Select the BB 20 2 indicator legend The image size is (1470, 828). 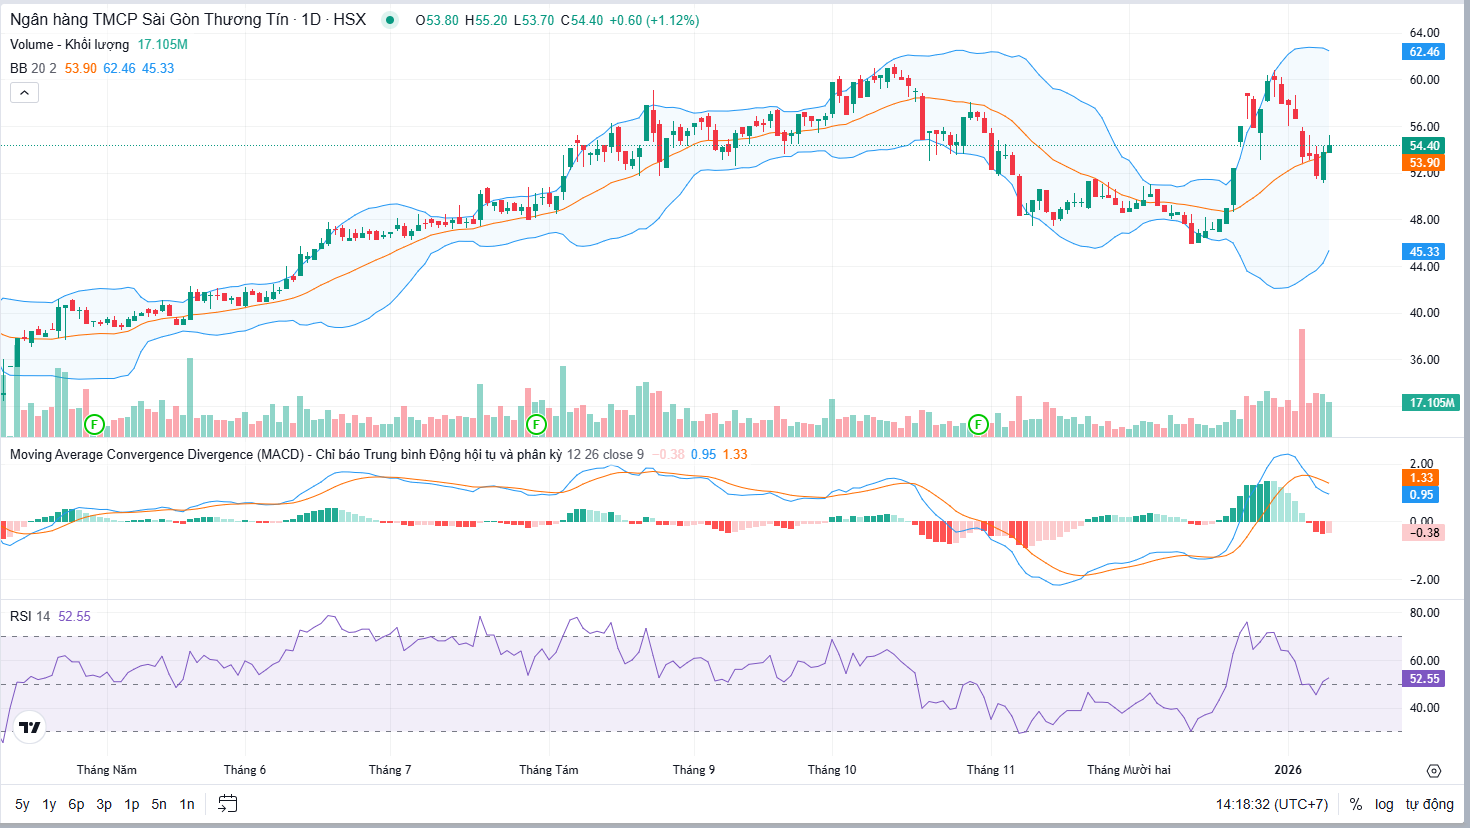[x=33, y=68]
